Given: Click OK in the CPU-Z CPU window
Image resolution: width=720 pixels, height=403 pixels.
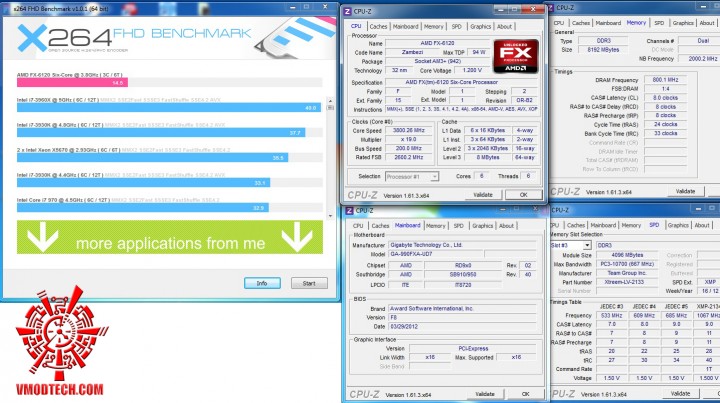Looking at the screenshot, I should tap(523, 195).
